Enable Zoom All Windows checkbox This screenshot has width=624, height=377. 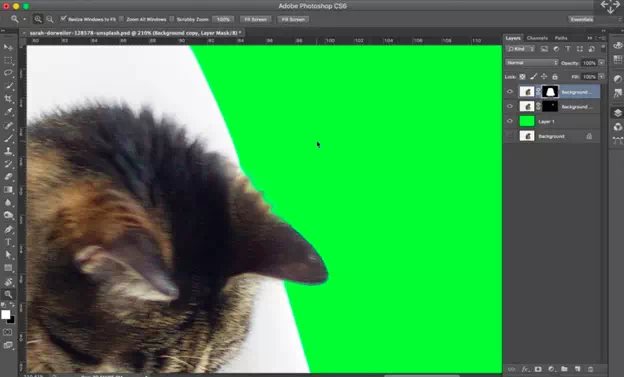pos(121,19)
